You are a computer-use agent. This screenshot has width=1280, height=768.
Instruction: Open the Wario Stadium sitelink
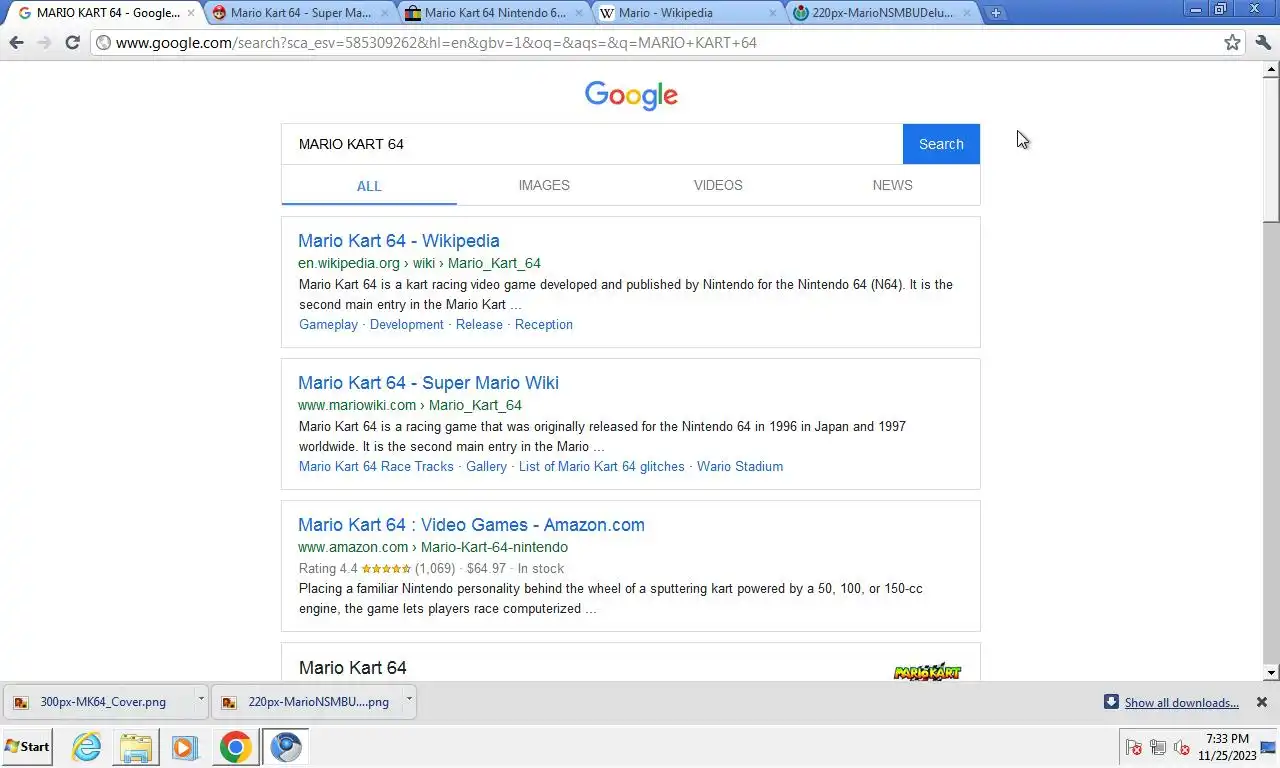[x=740, y=466]
